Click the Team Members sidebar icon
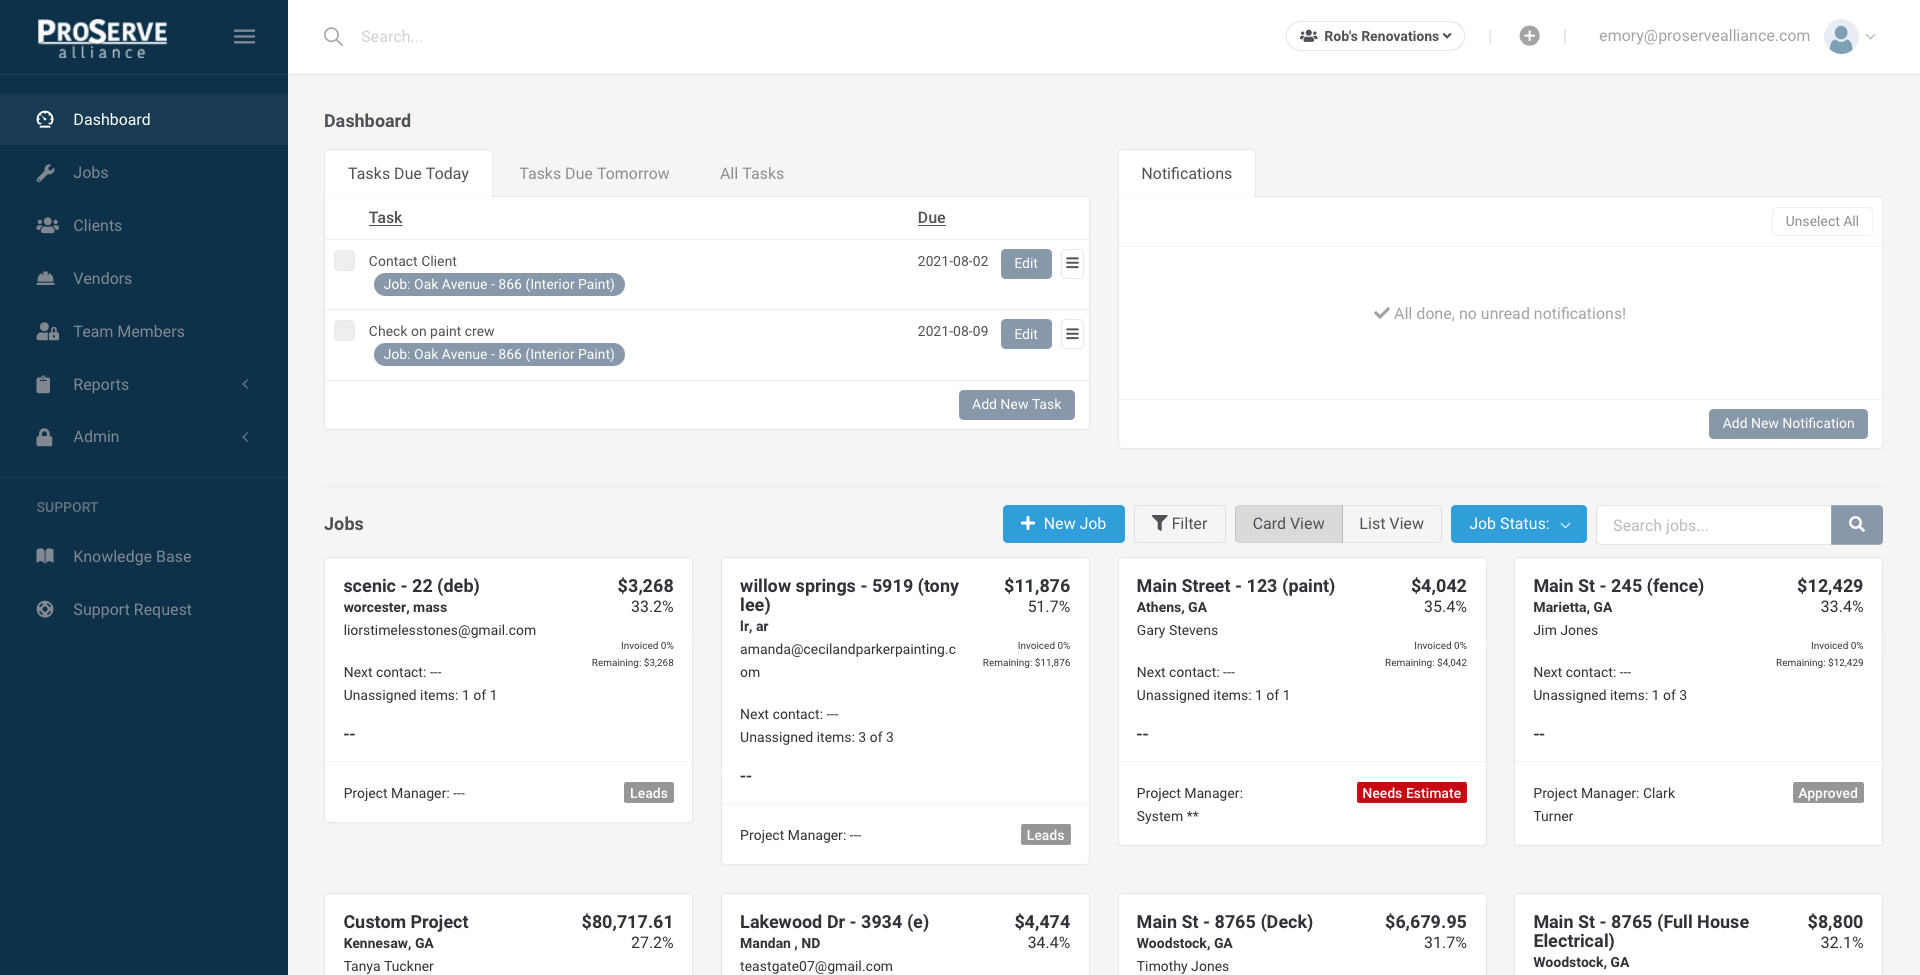 [x=47, y=331]
